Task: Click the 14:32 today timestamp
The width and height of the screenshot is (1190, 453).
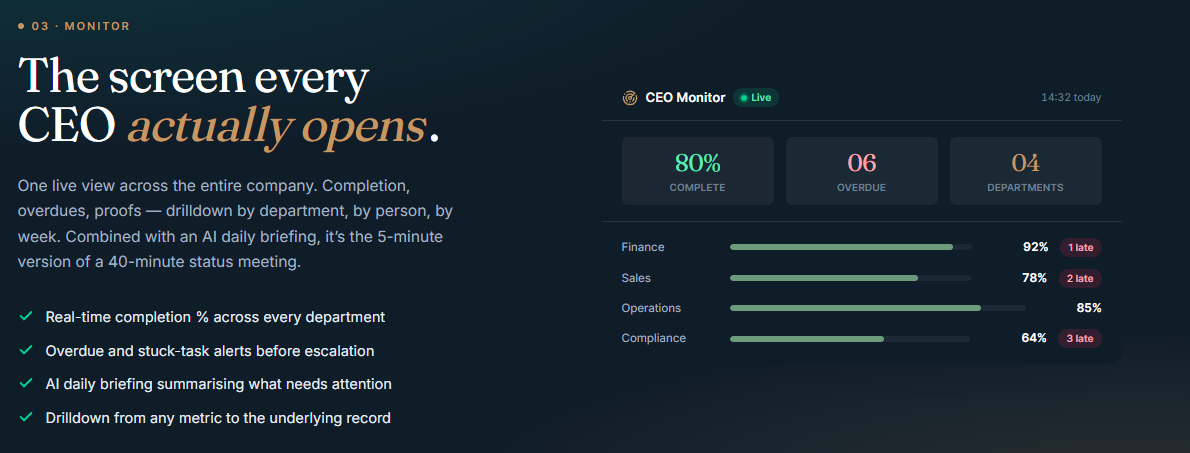Action: (x=1071, y=98)
